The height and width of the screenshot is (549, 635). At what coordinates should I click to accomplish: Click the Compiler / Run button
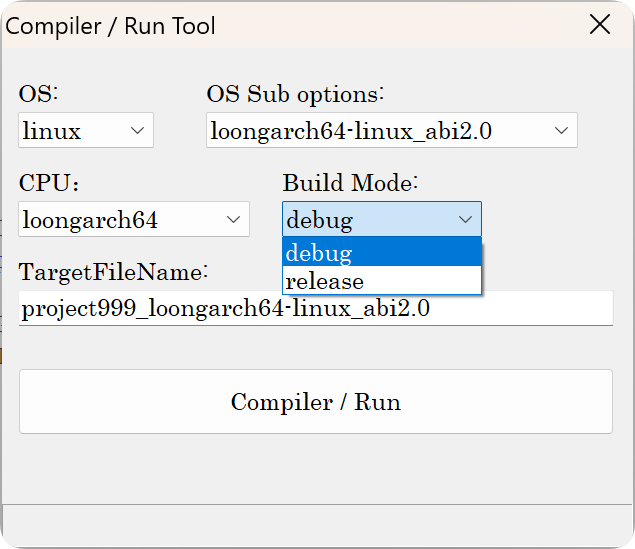(315, 402)
